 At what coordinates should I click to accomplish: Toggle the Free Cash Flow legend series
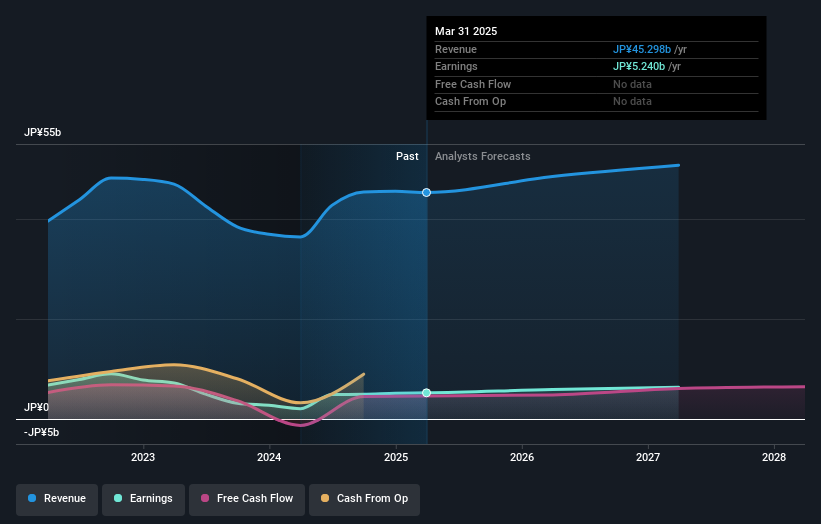point(247,499)
